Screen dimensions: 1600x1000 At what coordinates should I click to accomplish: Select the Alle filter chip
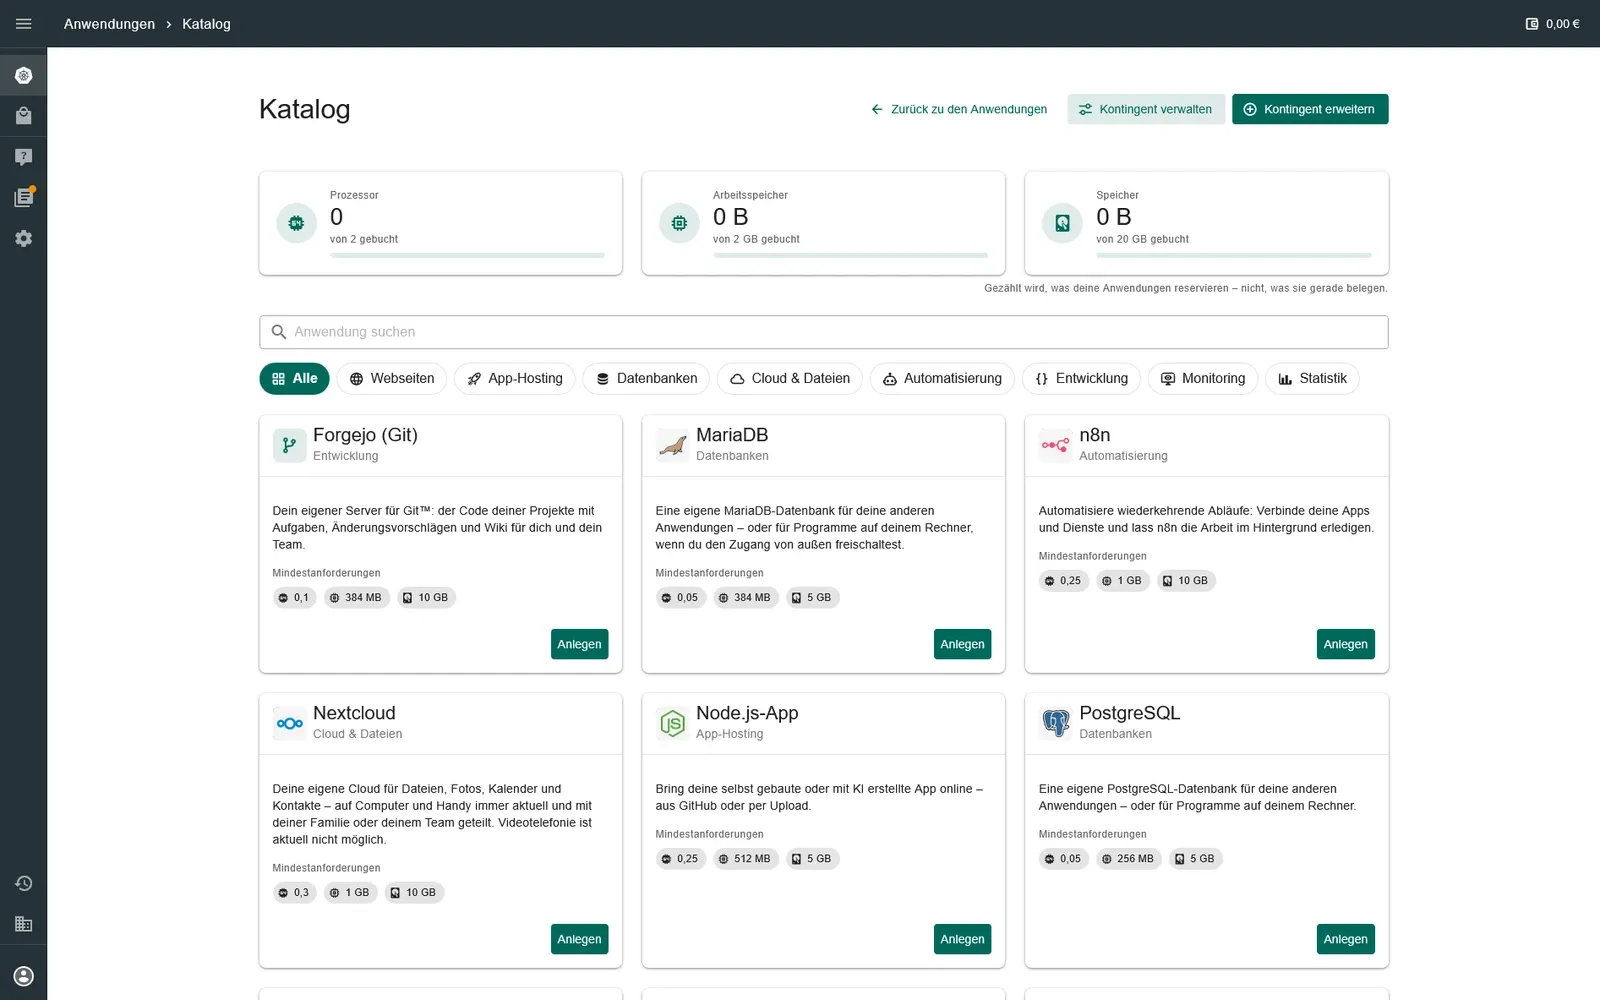[x=294, y=378]
